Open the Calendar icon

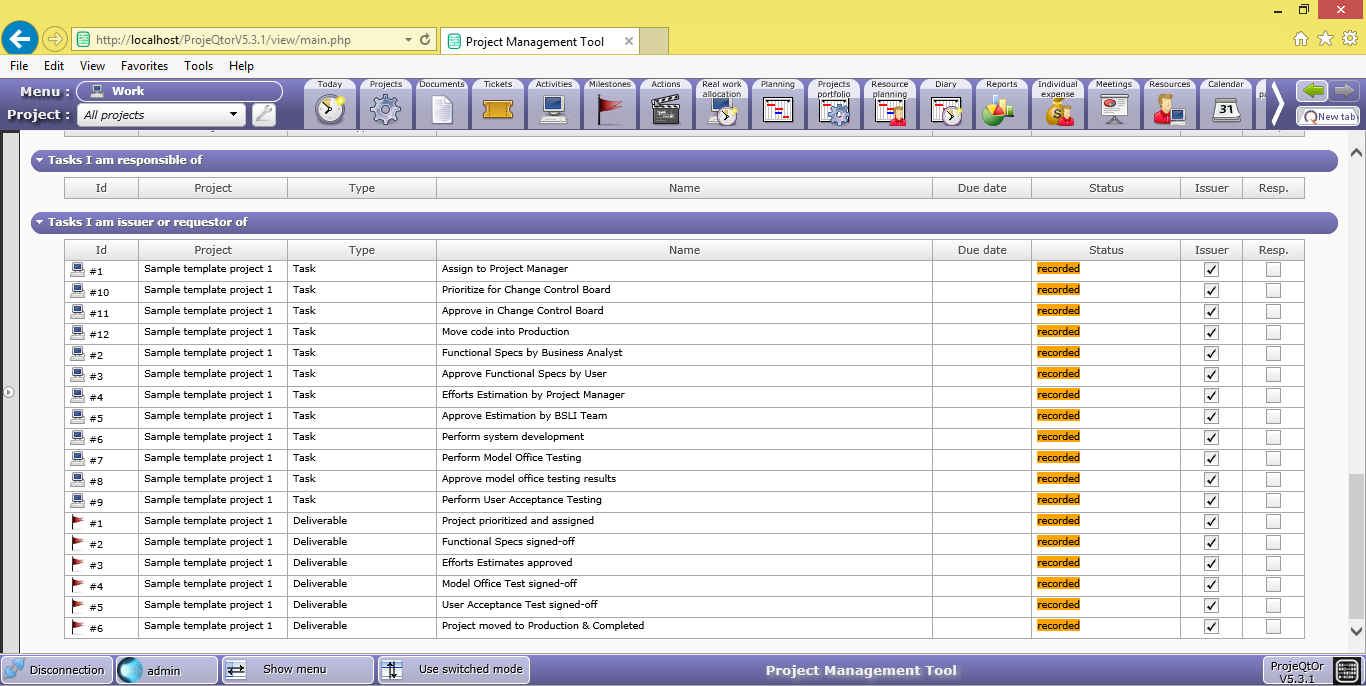click(x=1225, y=109)
